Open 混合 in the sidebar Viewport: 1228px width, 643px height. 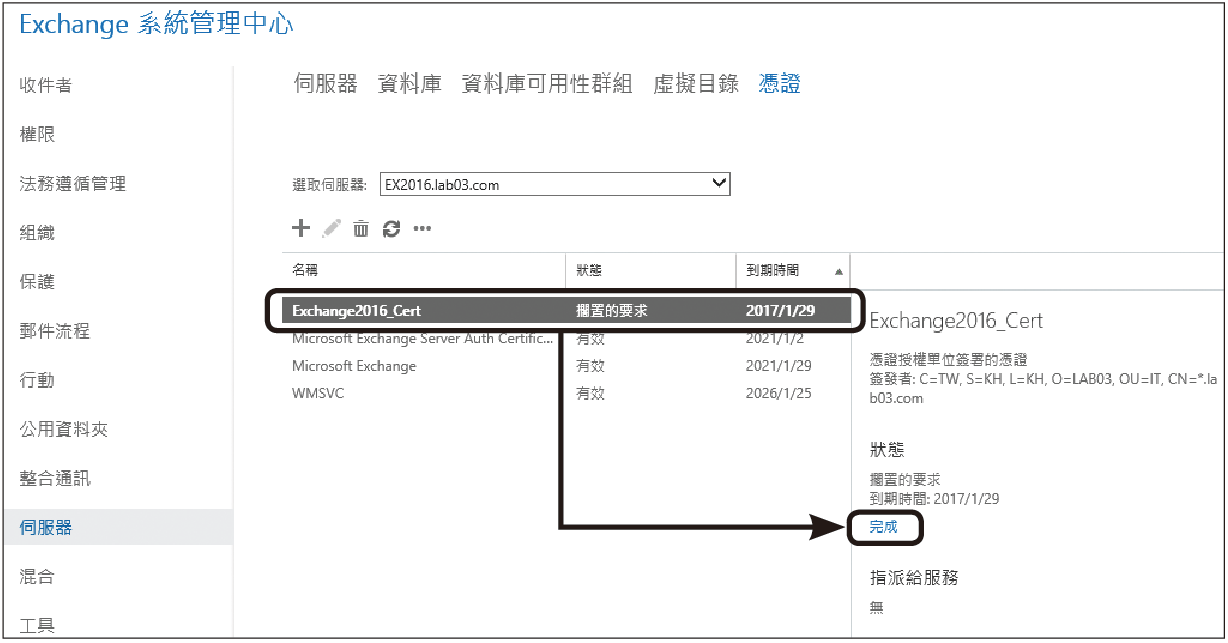(x=37, y=576)
